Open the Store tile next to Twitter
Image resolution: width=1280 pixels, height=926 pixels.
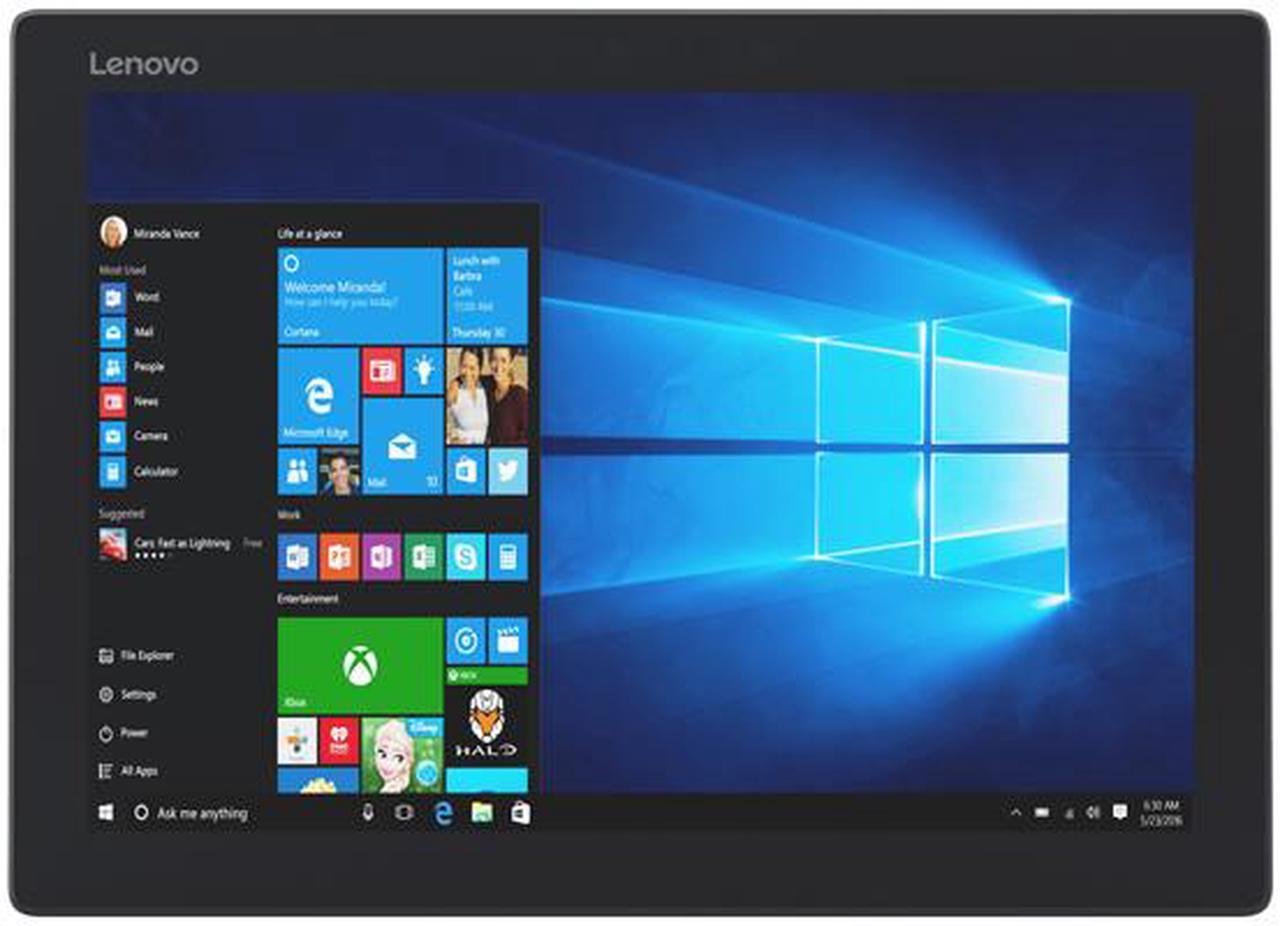[x=466, y=471]
